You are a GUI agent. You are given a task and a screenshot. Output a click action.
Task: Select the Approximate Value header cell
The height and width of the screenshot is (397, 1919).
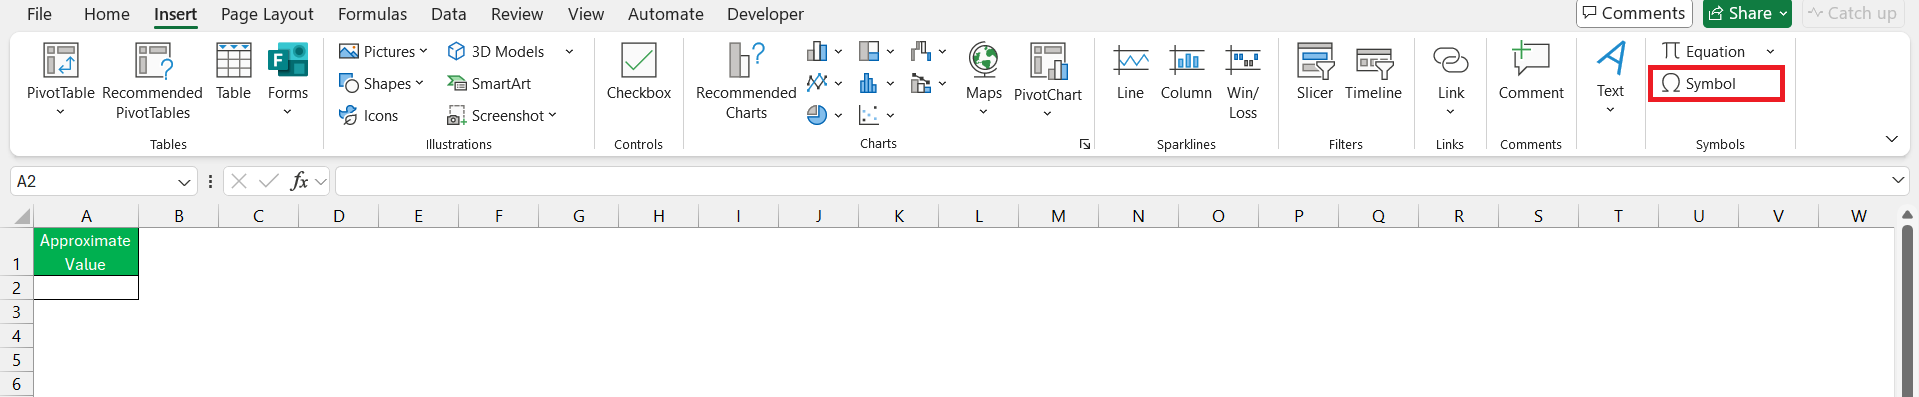[x=86, y=252]
